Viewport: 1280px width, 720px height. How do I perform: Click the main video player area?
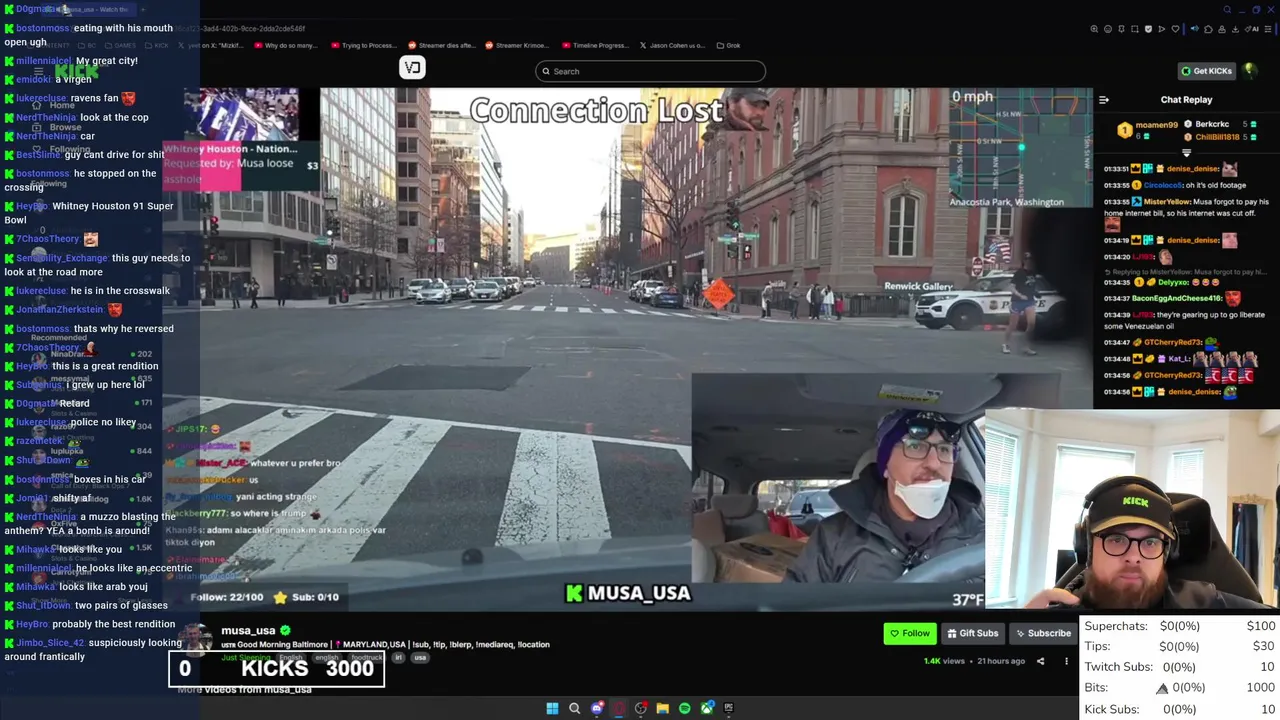click(x=628, y=348)
